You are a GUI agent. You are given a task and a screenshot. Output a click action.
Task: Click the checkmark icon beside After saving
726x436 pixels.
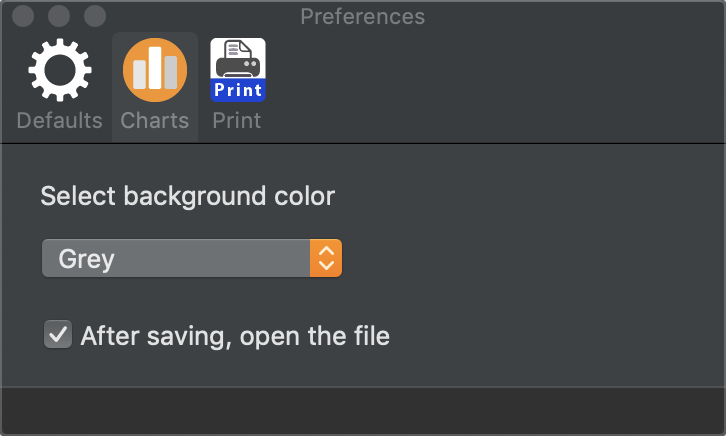(x=58, y=335)
